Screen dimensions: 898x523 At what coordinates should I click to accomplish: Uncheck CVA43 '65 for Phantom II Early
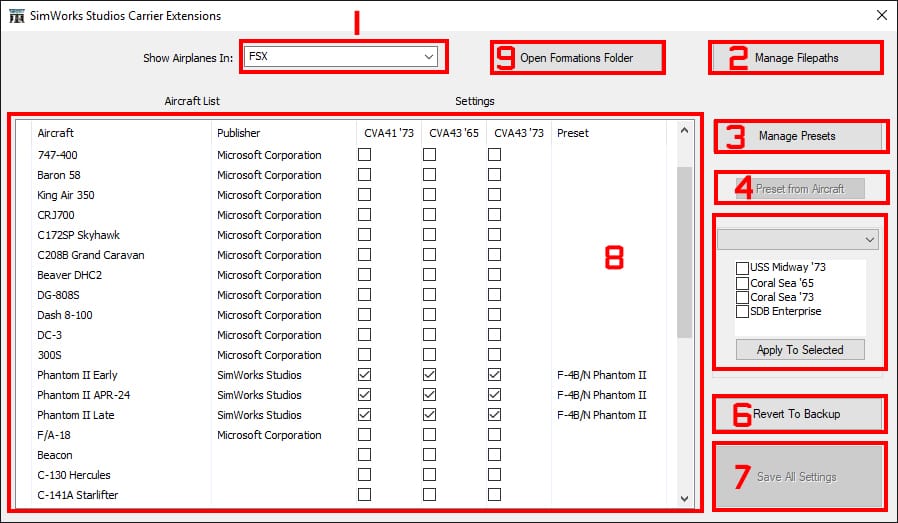tap(429, 375)
